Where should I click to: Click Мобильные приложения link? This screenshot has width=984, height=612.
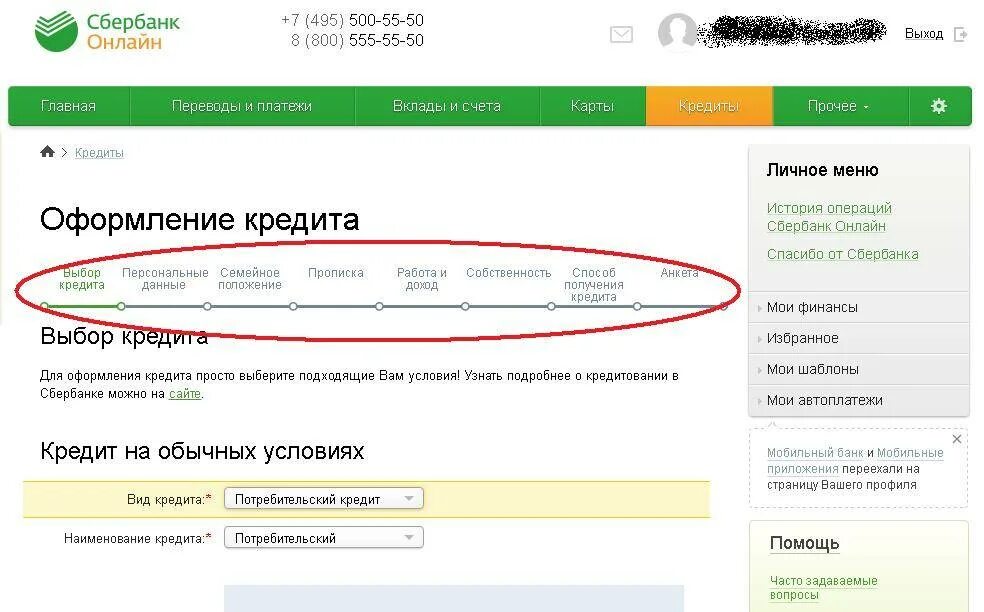[855, 461]
